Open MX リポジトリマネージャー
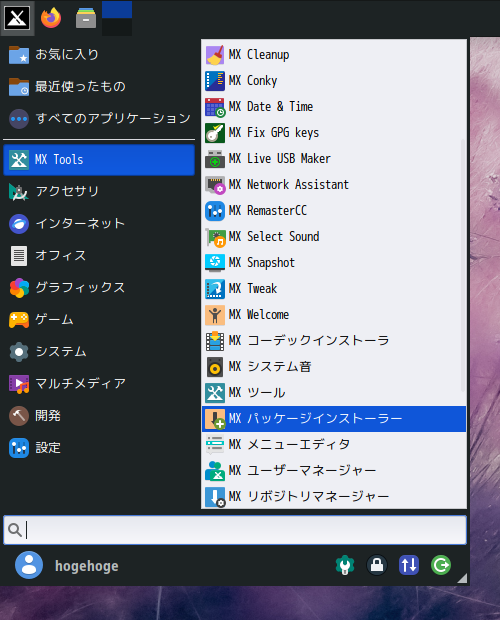The width and height of the screenshot is (500, 620). [x=334, y=497]
